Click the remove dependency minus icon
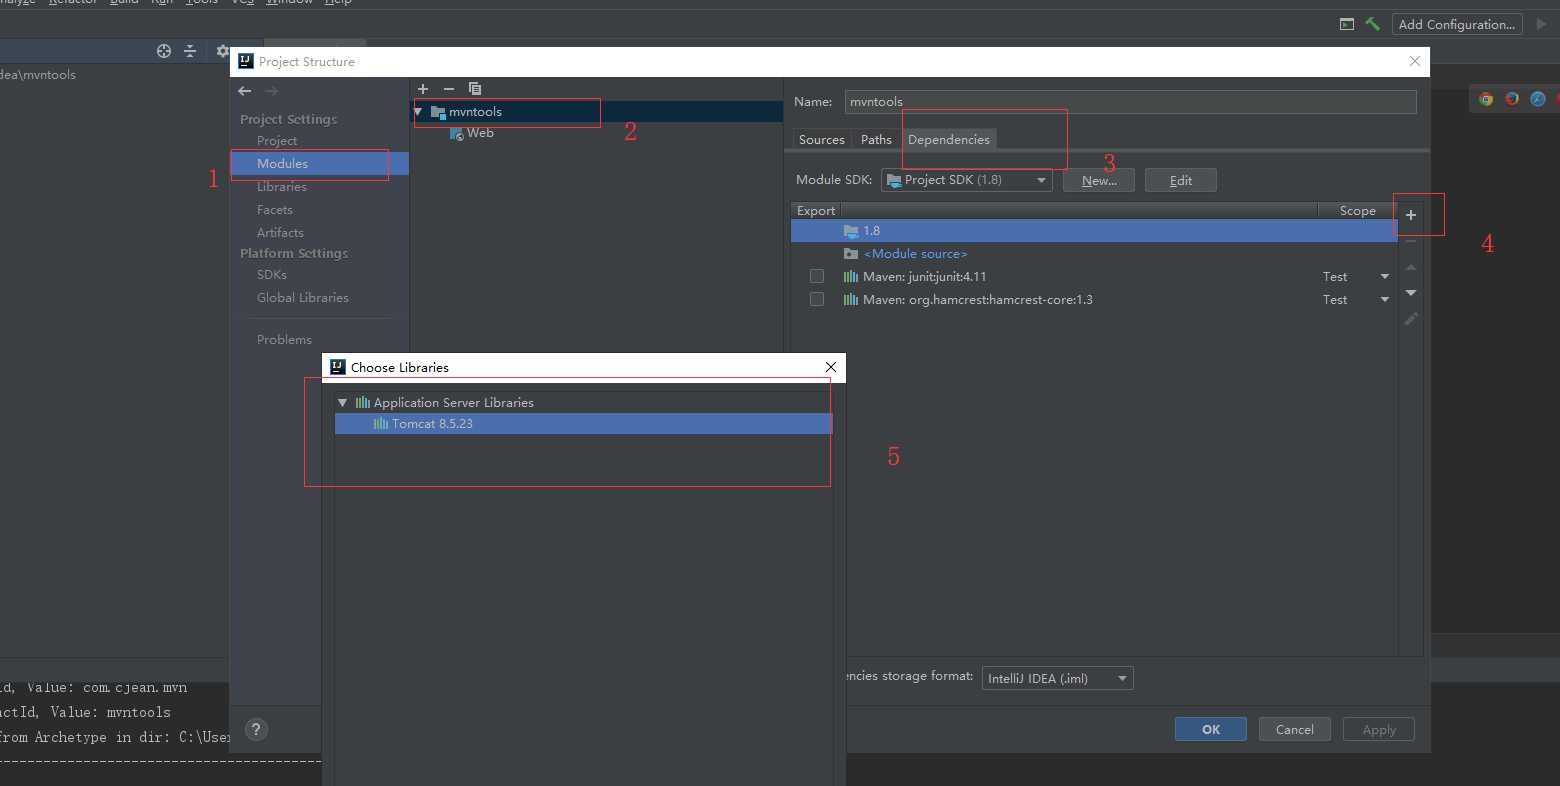 (x=1411, y=241)
